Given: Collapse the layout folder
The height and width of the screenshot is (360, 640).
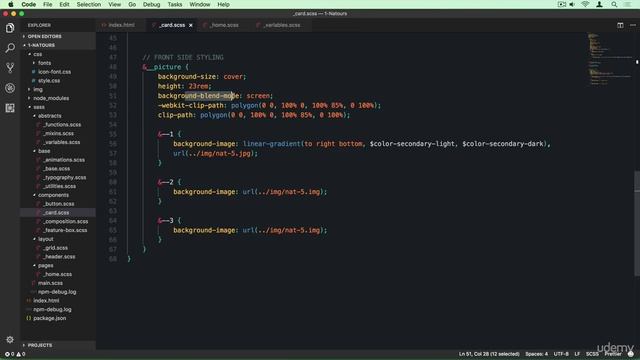Looking at the screenshot, I should click(58, 239).
